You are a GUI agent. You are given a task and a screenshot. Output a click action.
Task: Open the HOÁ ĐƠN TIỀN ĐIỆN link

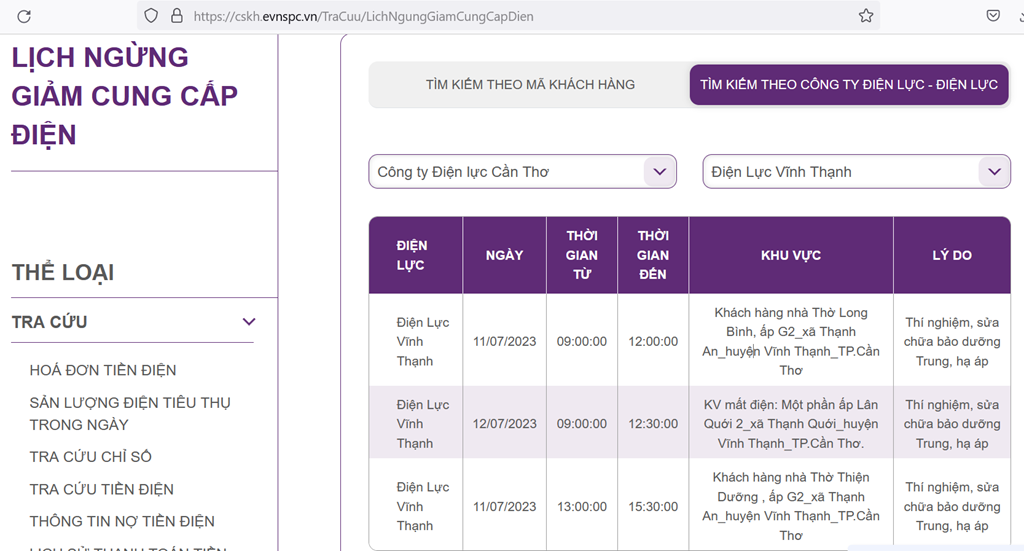coord(103,370)
